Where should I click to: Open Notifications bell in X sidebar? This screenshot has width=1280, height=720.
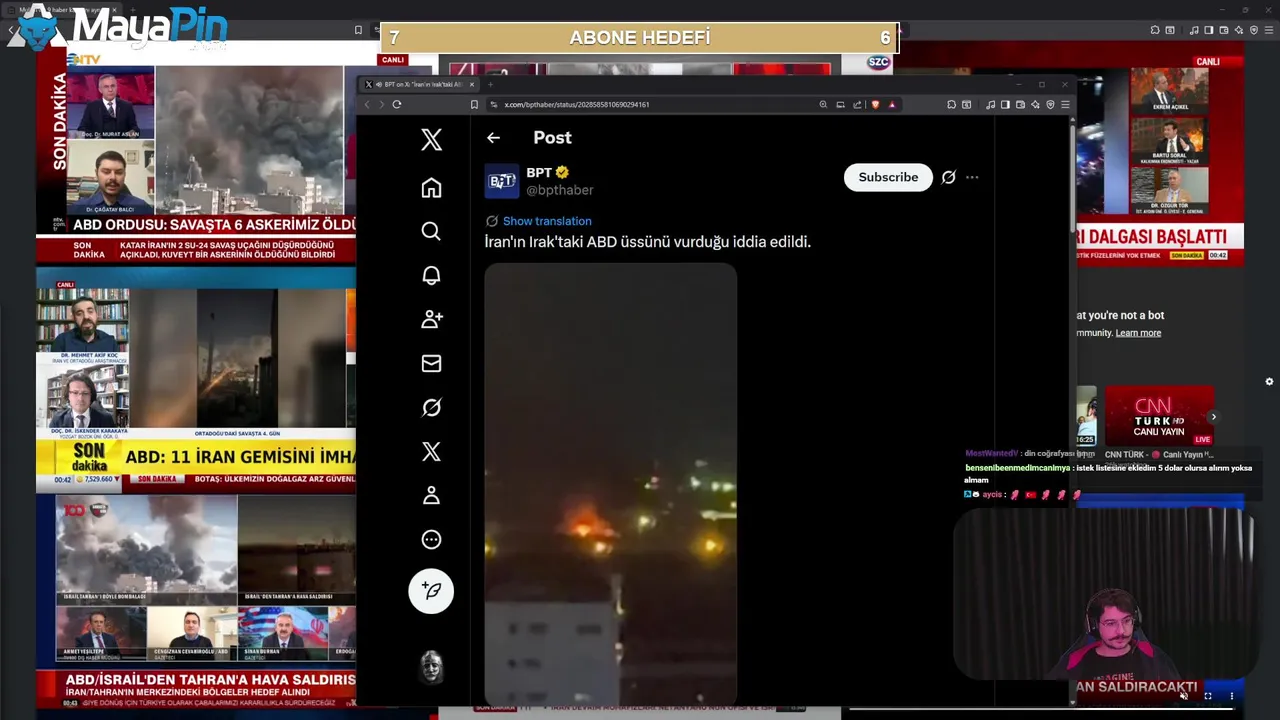tap(431, 275)
